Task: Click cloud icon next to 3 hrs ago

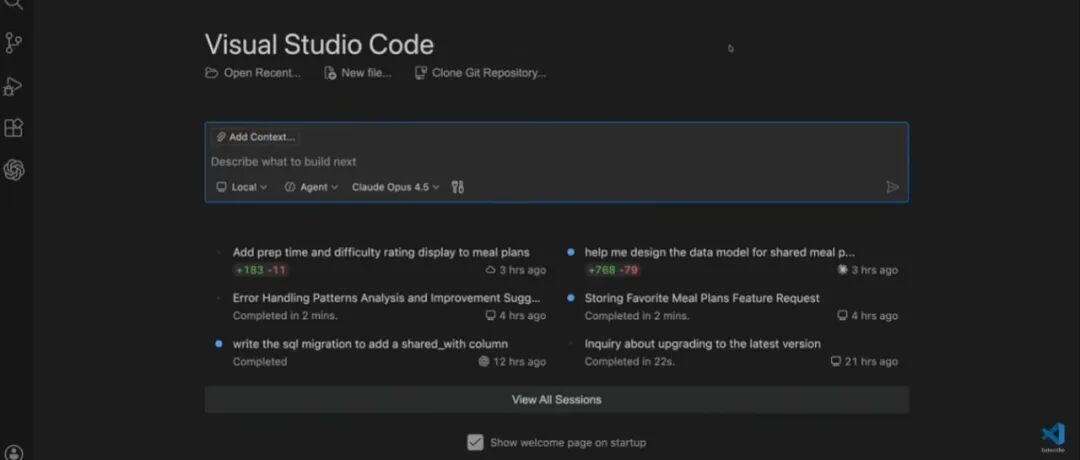Action: pyautogui.click(x=490, y=270)
